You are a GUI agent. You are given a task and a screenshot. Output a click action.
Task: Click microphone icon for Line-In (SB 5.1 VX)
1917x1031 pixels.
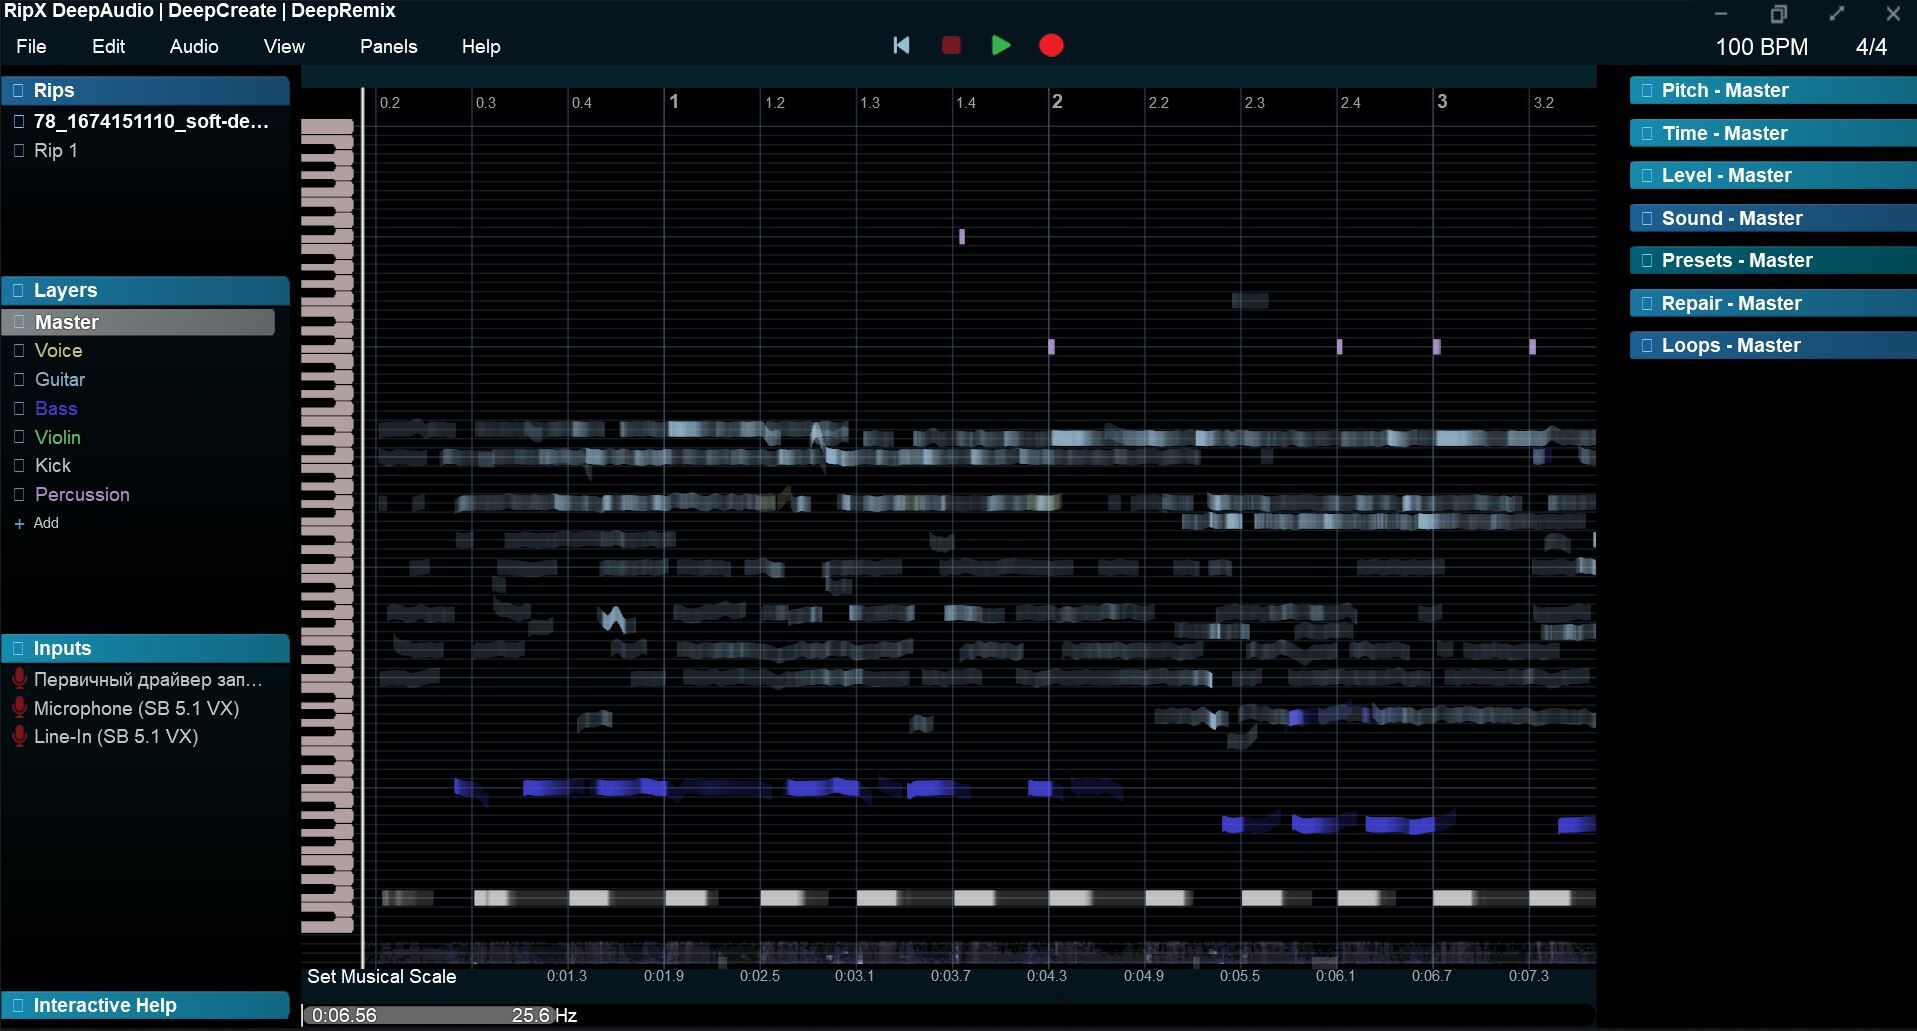coord(19,736)
